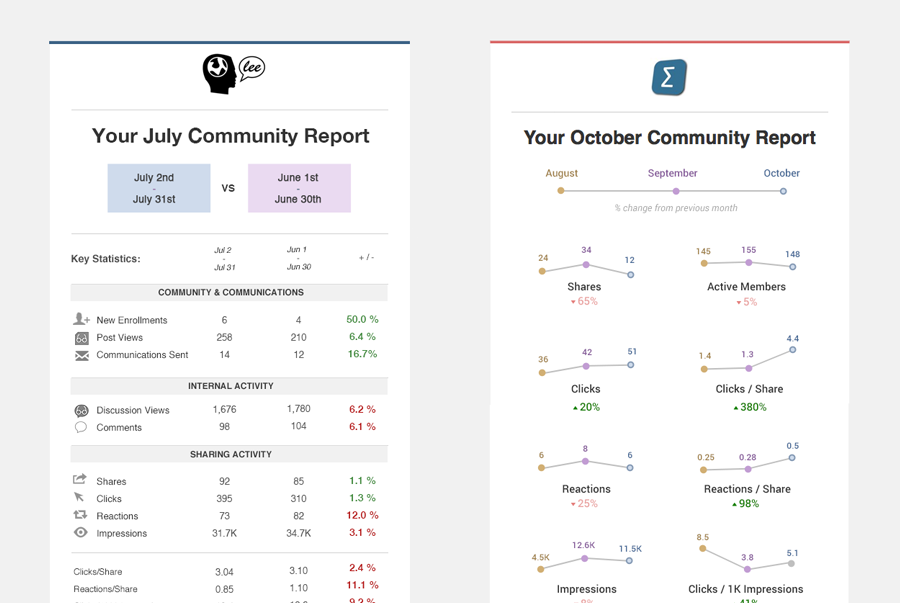Select the June 1st–June 30th date box
900x603 pixels.
(299, 188)
